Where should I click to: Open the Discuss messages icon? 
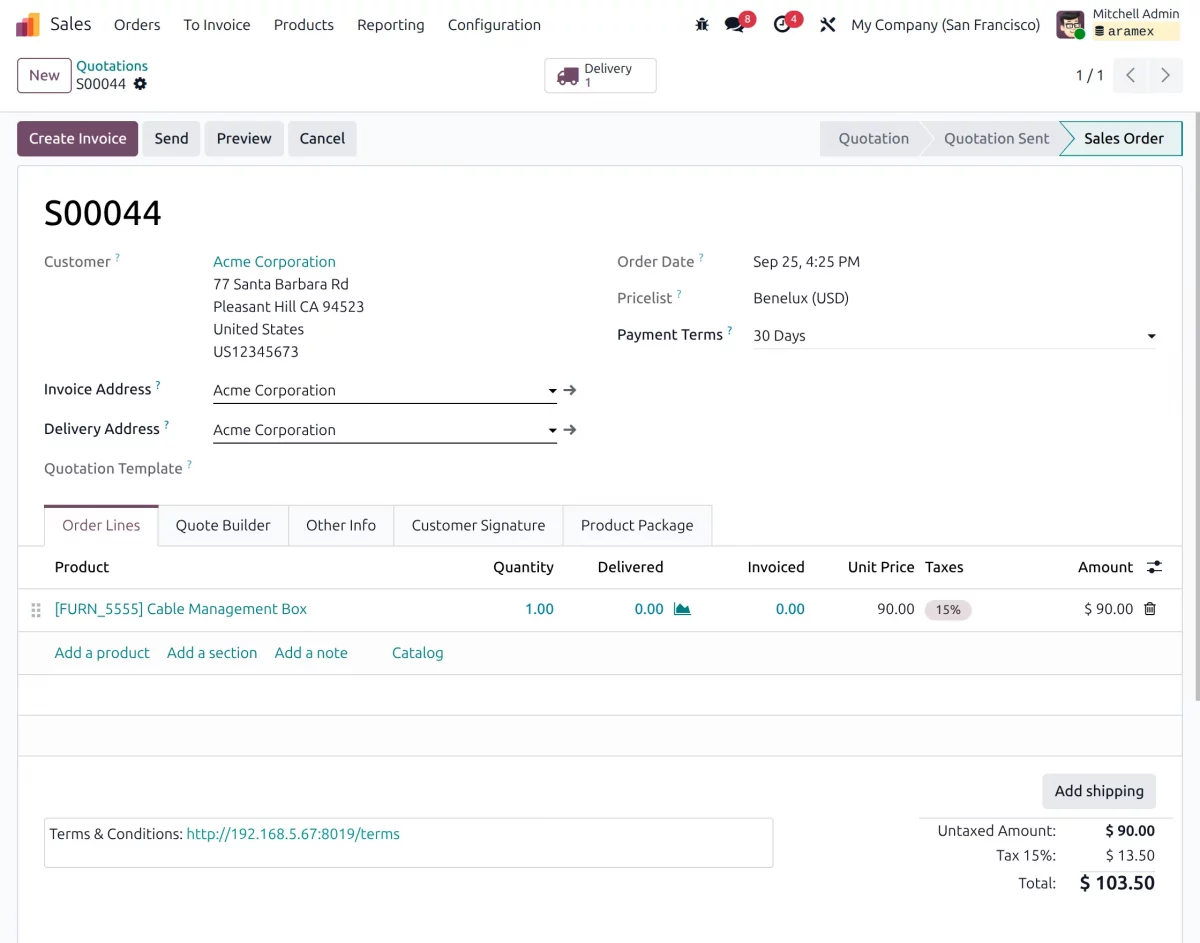(737, 24)
